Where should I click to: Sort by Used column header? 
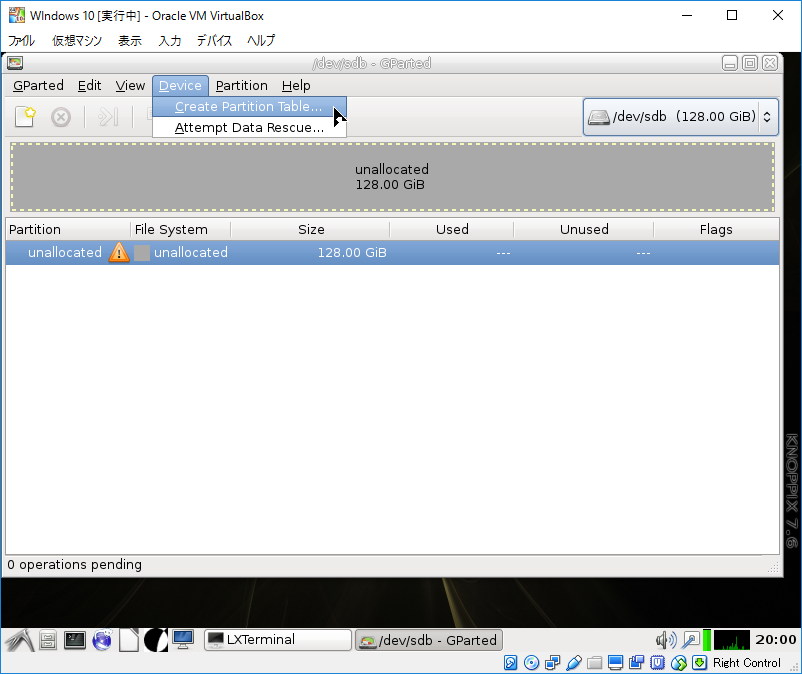click(452, 229)
